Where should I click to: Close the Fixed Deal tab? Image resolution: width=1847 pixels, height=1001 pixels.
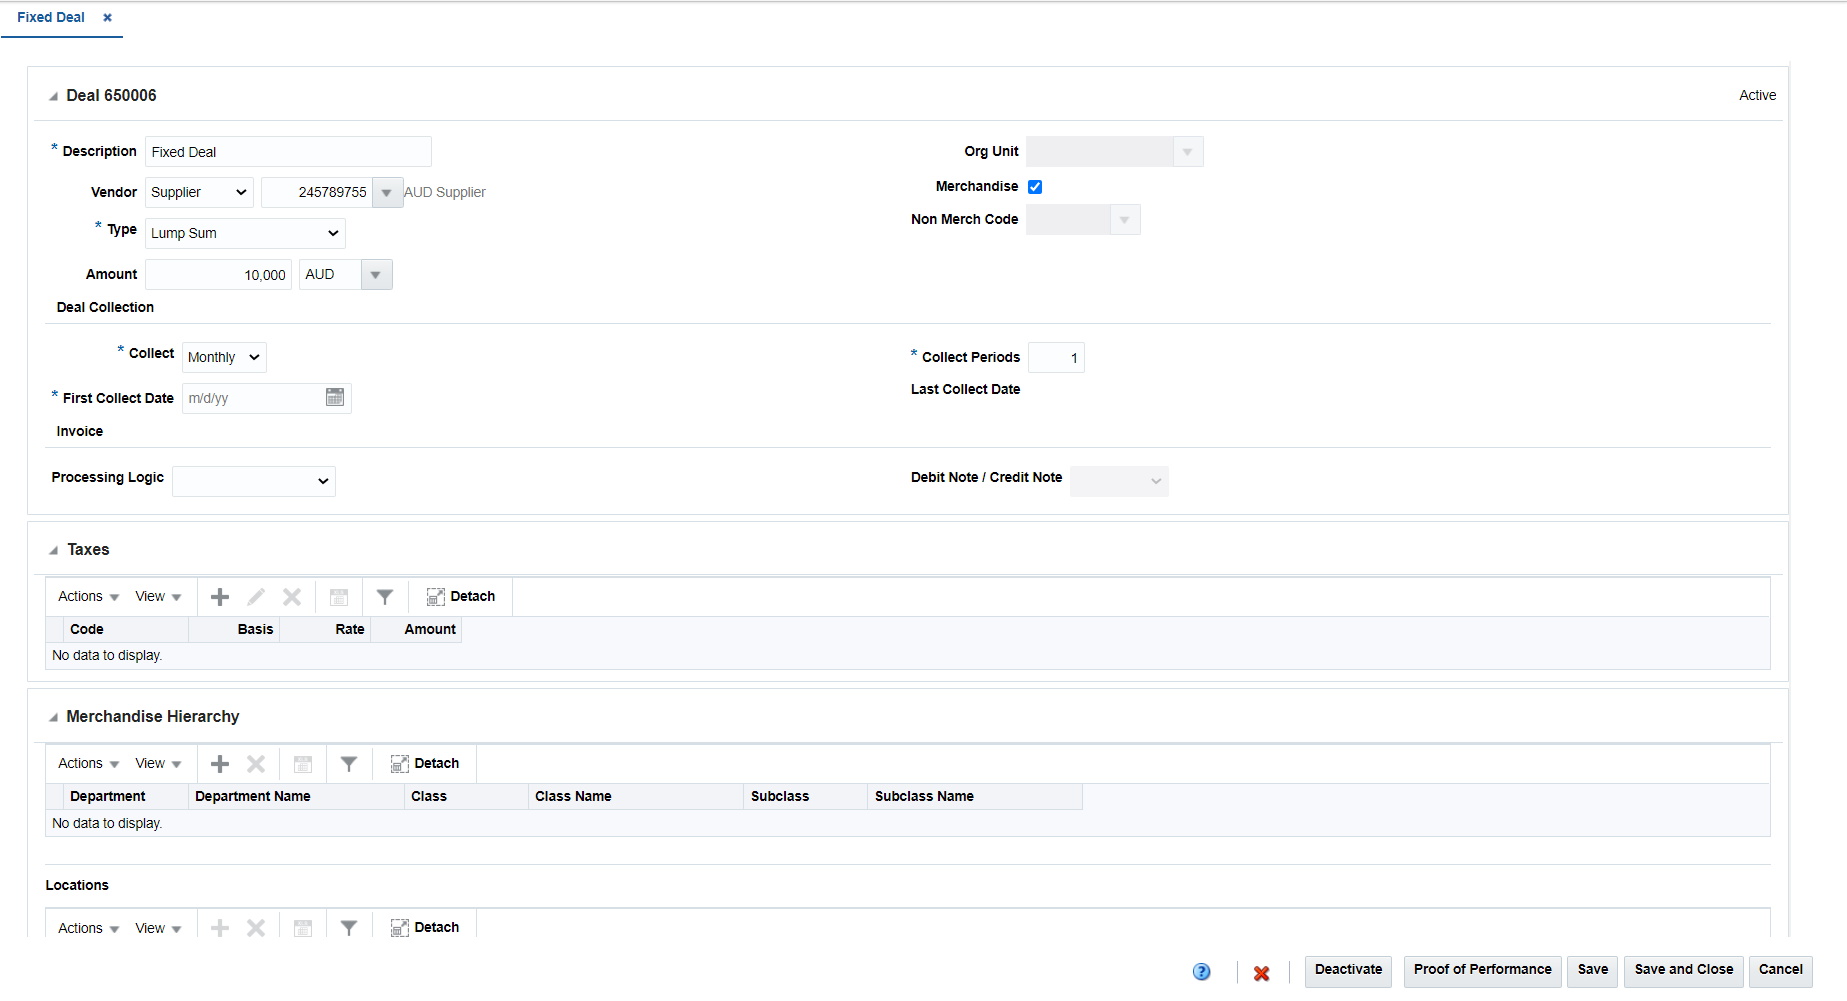[x=107, y=18]
